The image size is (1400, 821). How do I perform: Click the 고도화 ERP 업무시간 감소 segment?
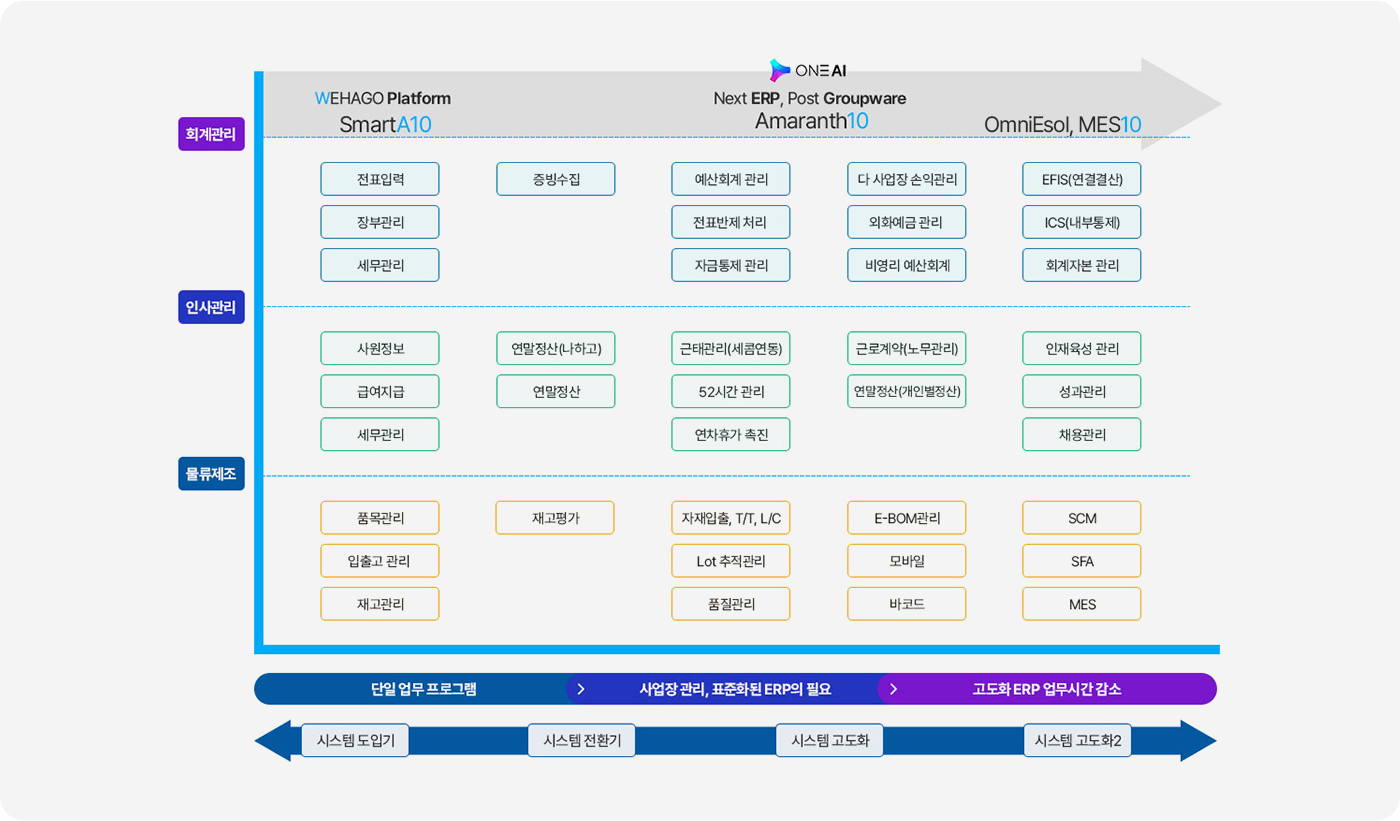coord(1047,689)
